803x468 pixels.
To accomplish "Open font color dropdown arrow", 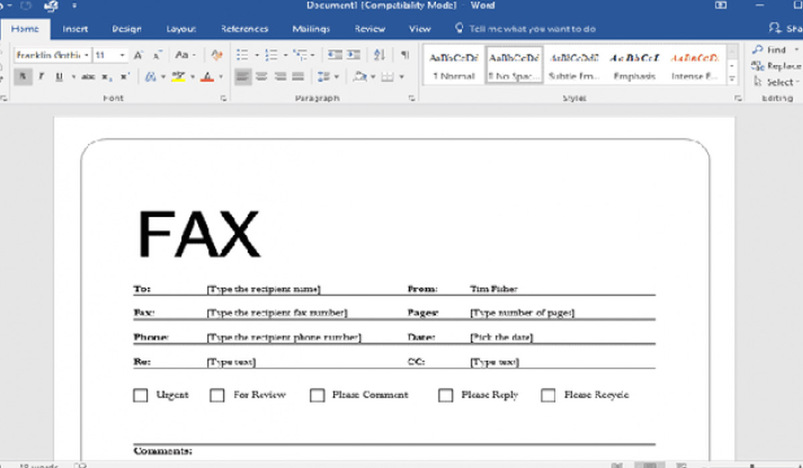I will 221,77.
